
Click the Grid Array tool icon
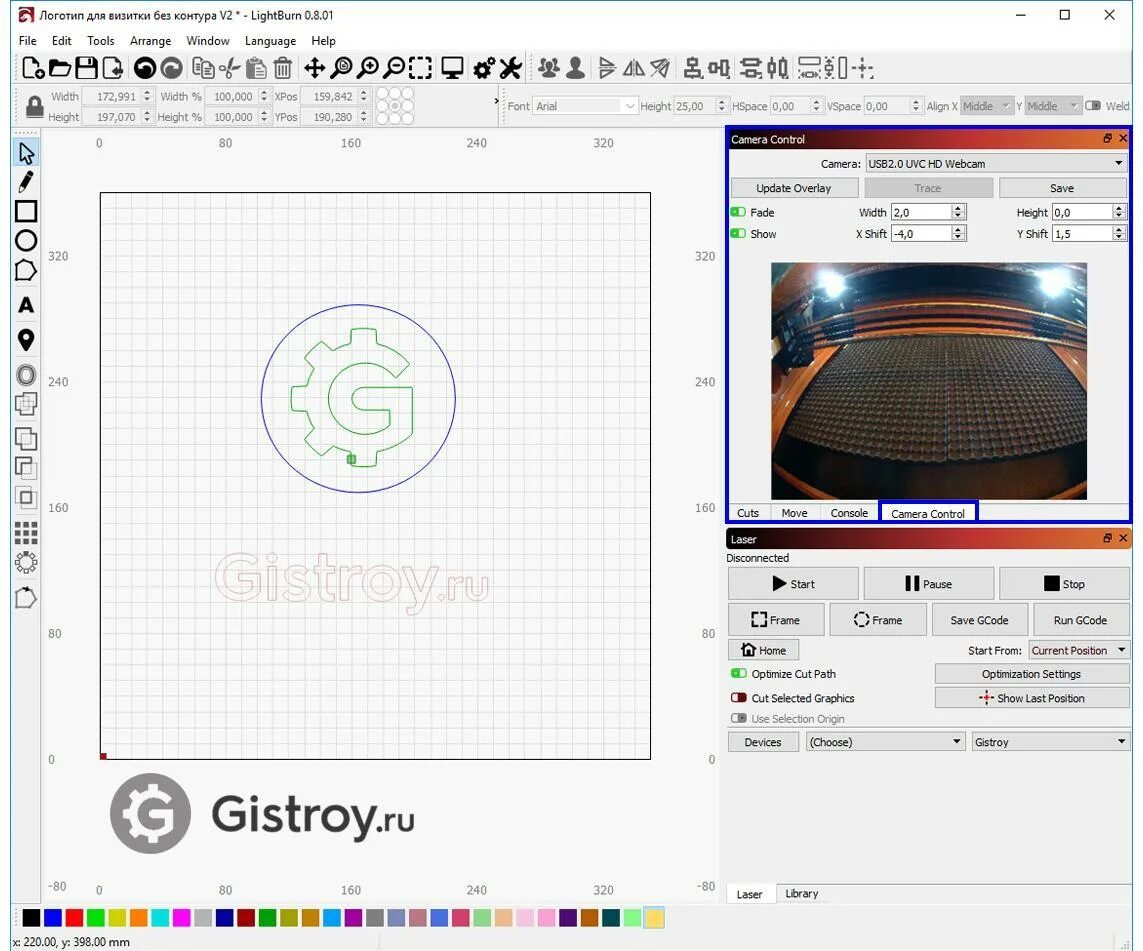pyautogui.click(x=26, y=533)
